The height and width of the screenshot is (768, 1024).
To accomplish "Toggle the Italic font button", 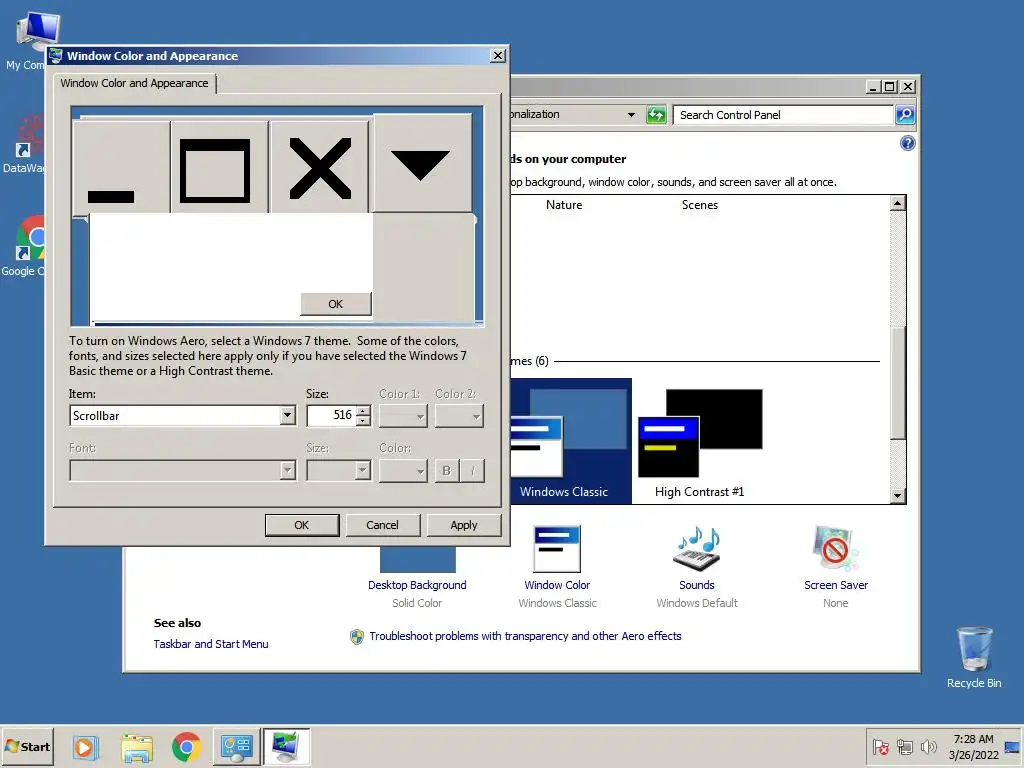I will 472,470.
